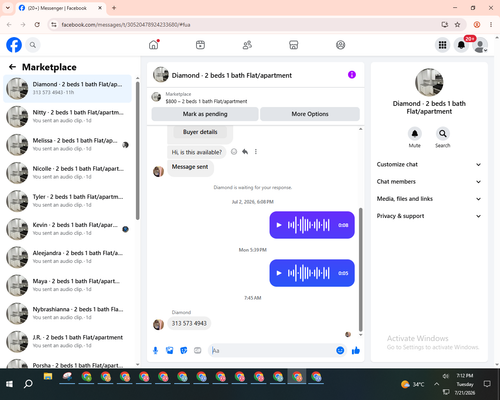Open Aleejandra conversation in chat list
The height and width of the screenshot is (400, 500).
(x=67, y=257)
